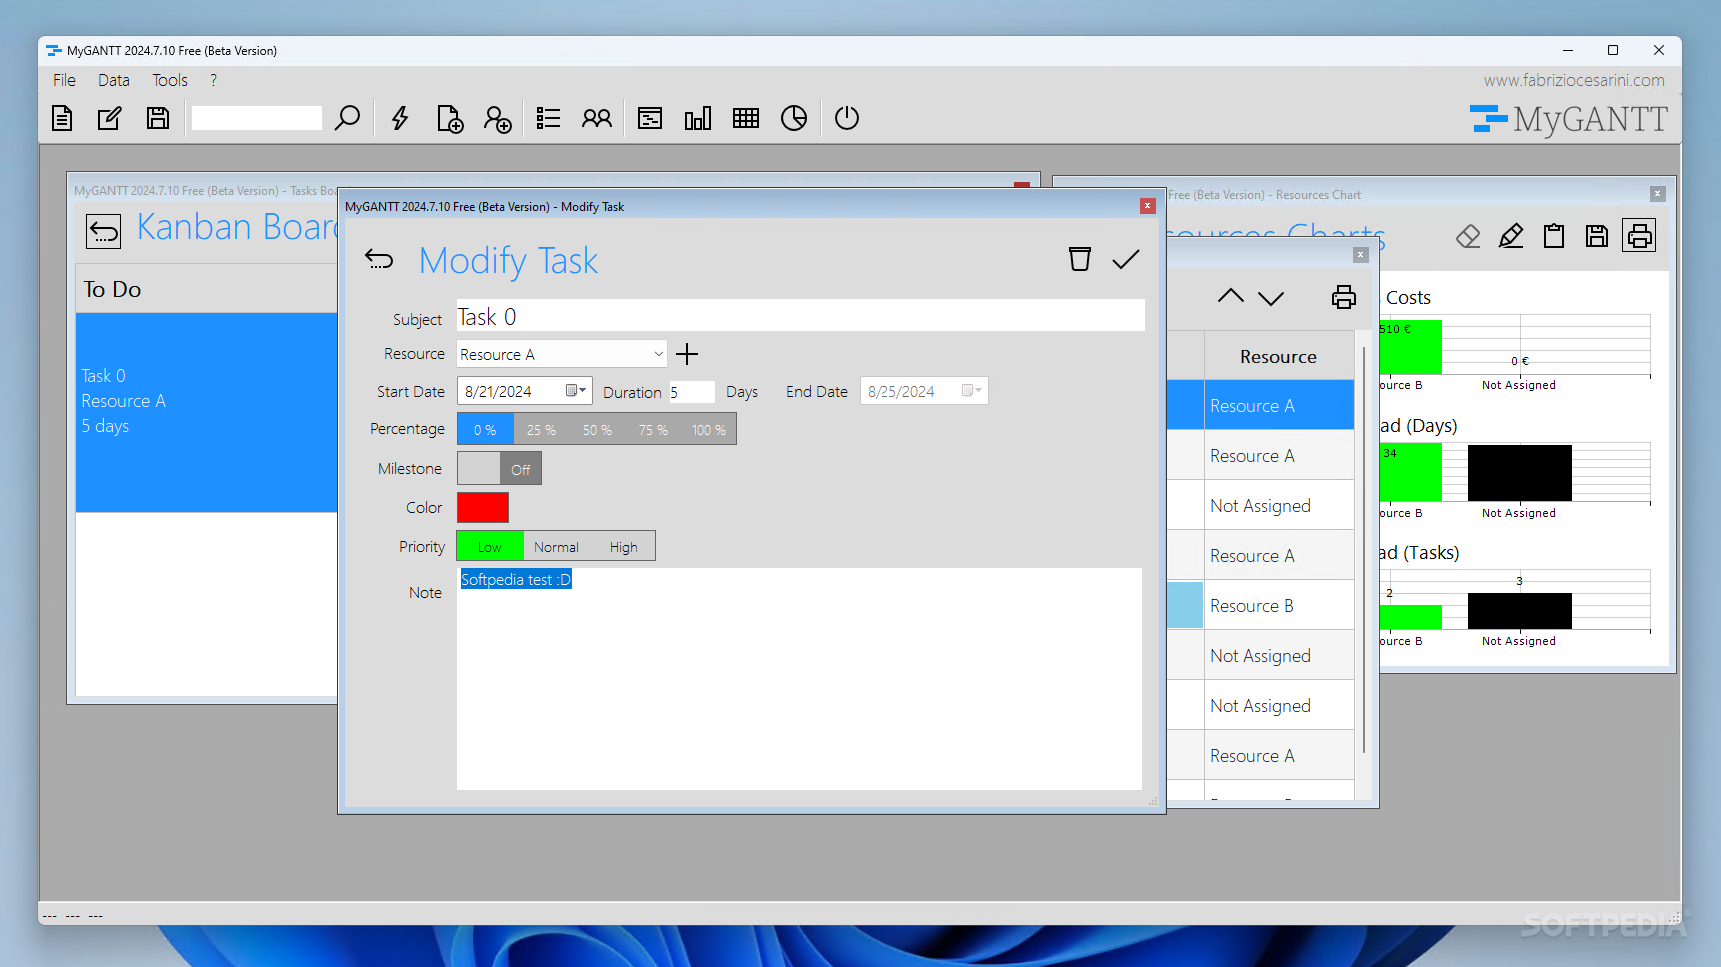Click the Add new task document icon
The width and height of the screenshot is (1721, 967).
coord(450,119)
